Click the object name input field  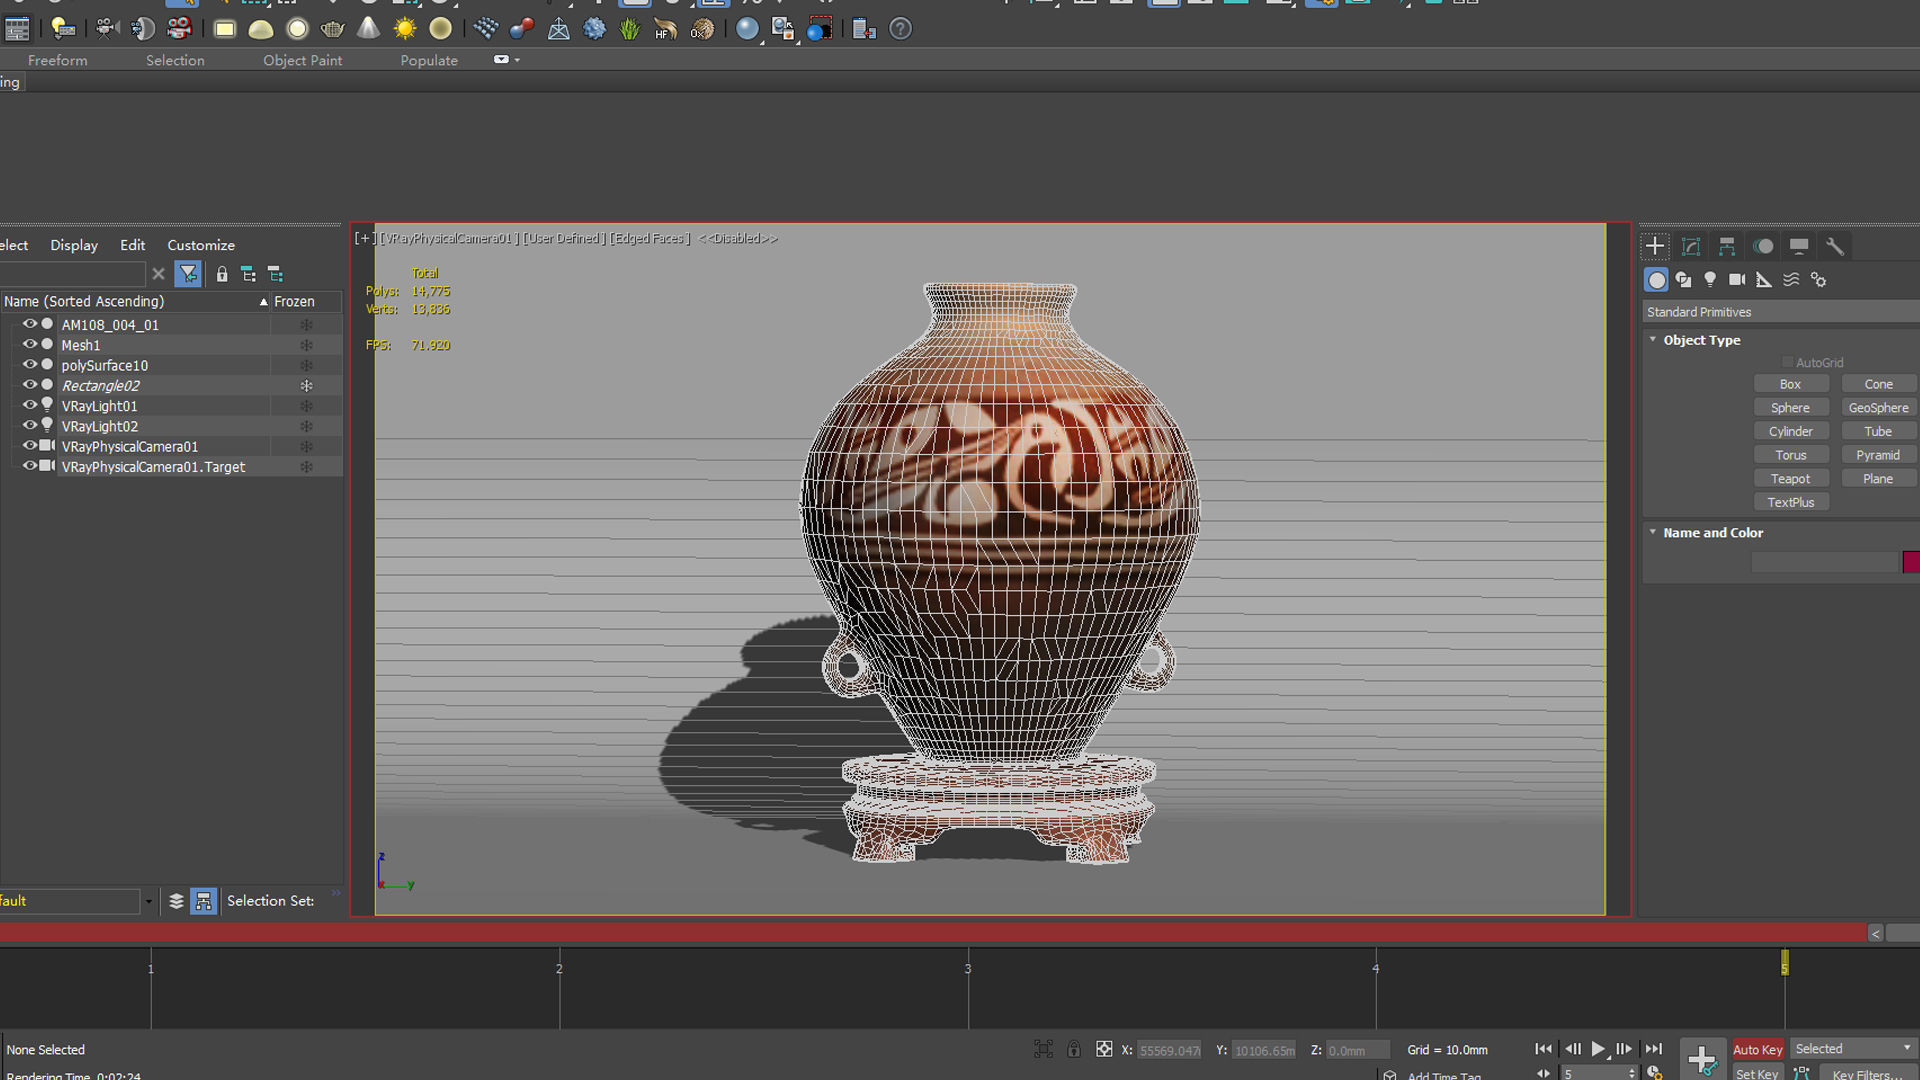(x=1824, y=562)
